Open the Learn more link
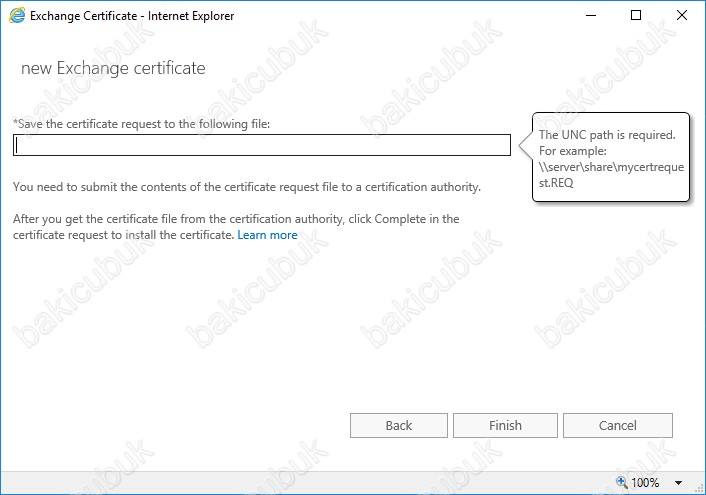Screen dimensions: 706x495 [267, 235]
